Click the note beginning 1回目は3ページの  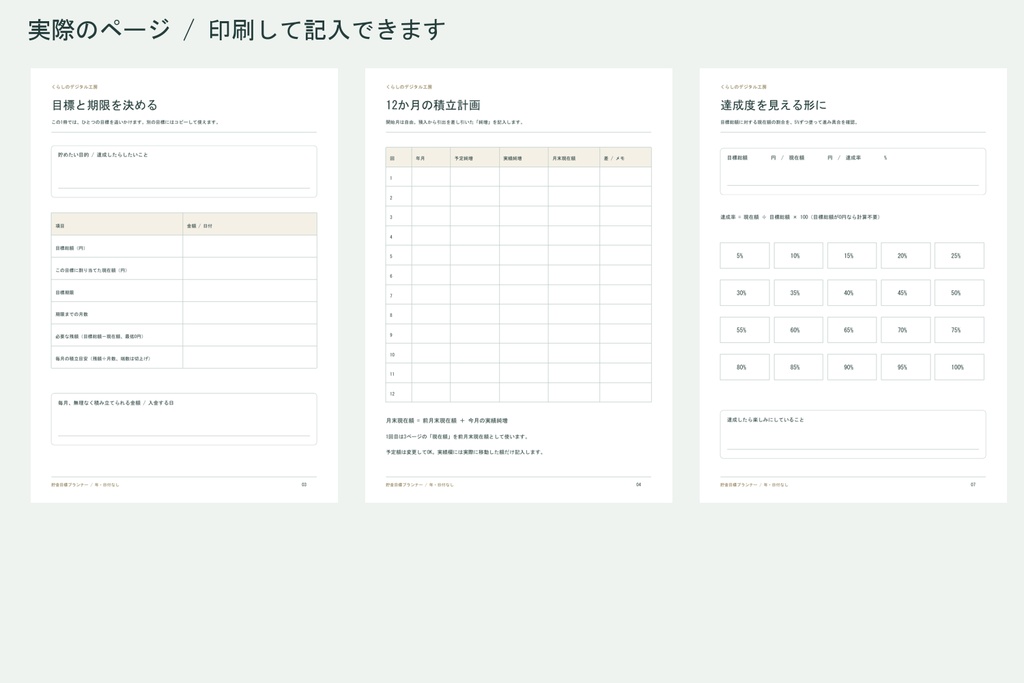point(457,436)
